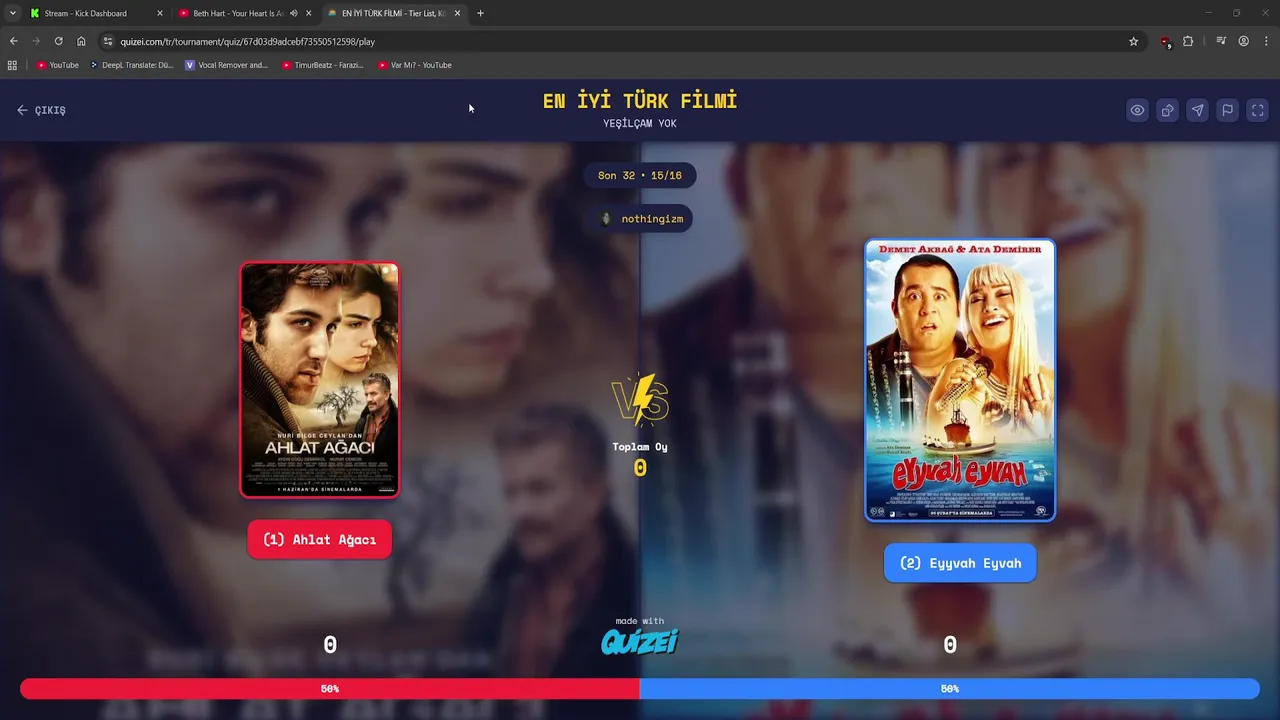Image resolution: width=1280 pixels, height=720 pixels.
Task: Click the site information icon in address bar
Action: pos(108,41)
